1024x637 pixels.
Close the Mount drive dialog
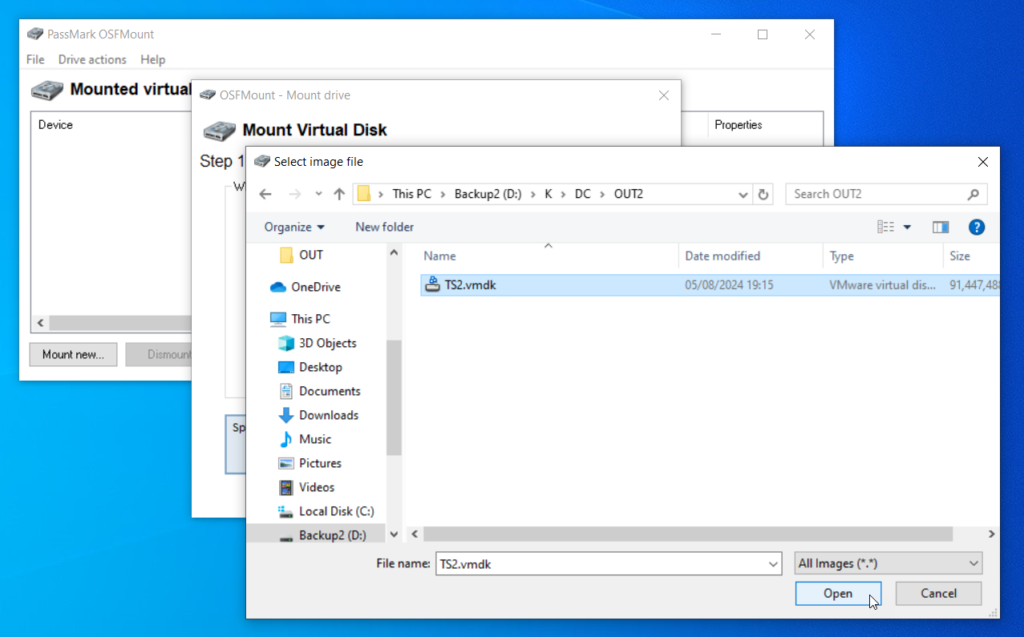click(664, 95)
